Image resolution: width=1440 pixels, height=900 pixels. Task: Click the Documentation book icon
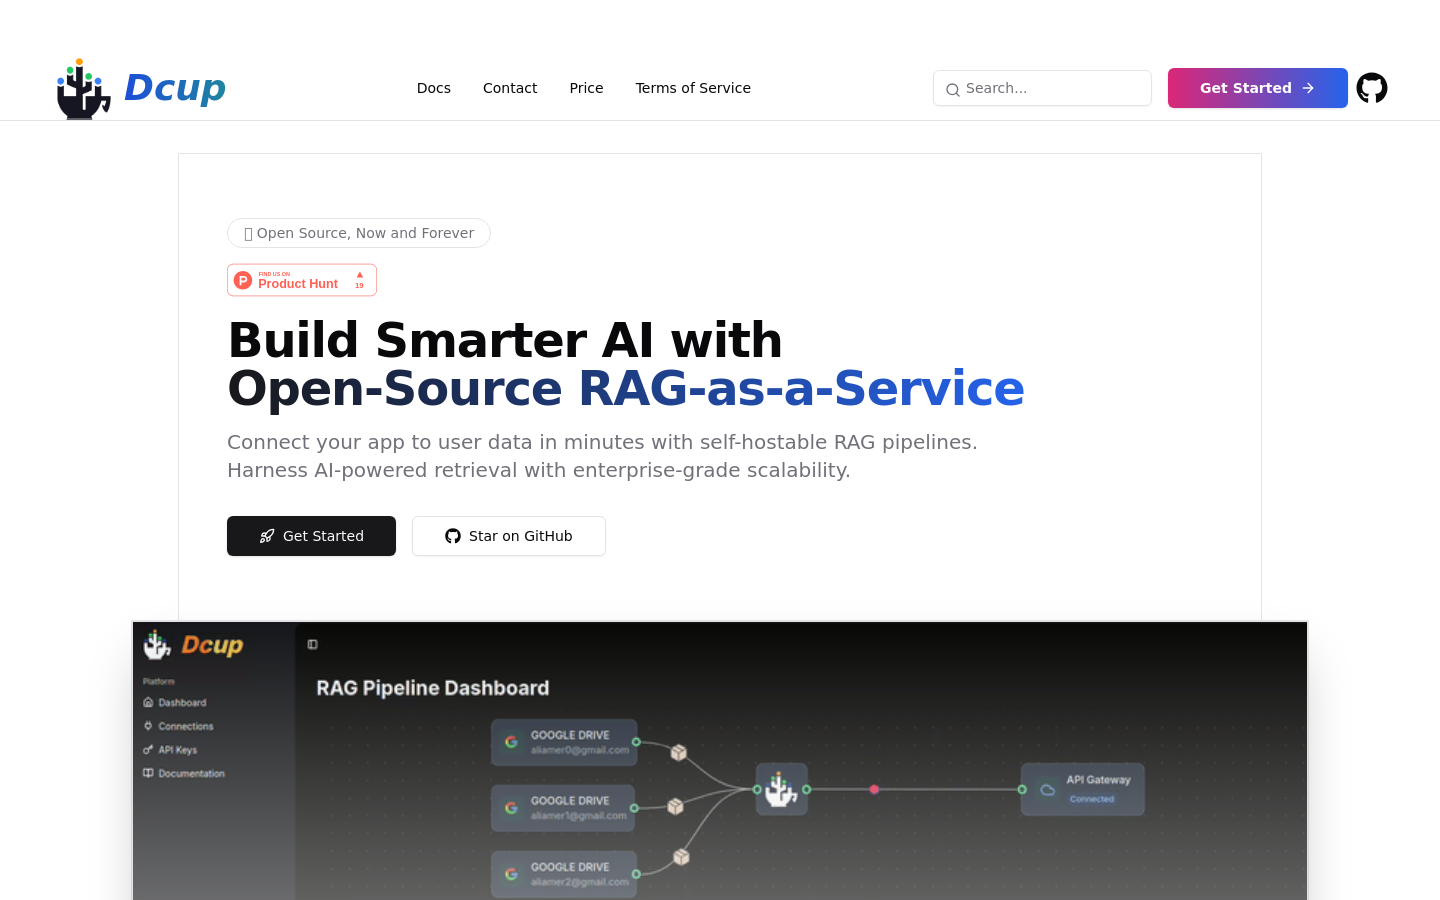click(148, 773)
